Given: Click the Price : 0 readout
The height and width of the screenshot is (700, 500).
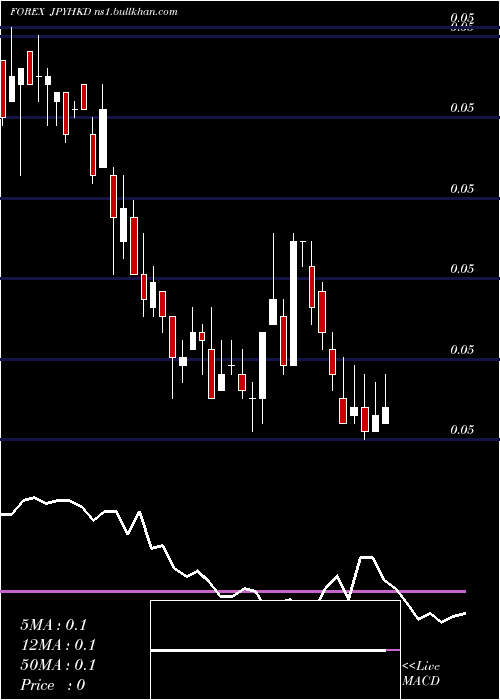Looking at the screenshot, I should (53, 685).
